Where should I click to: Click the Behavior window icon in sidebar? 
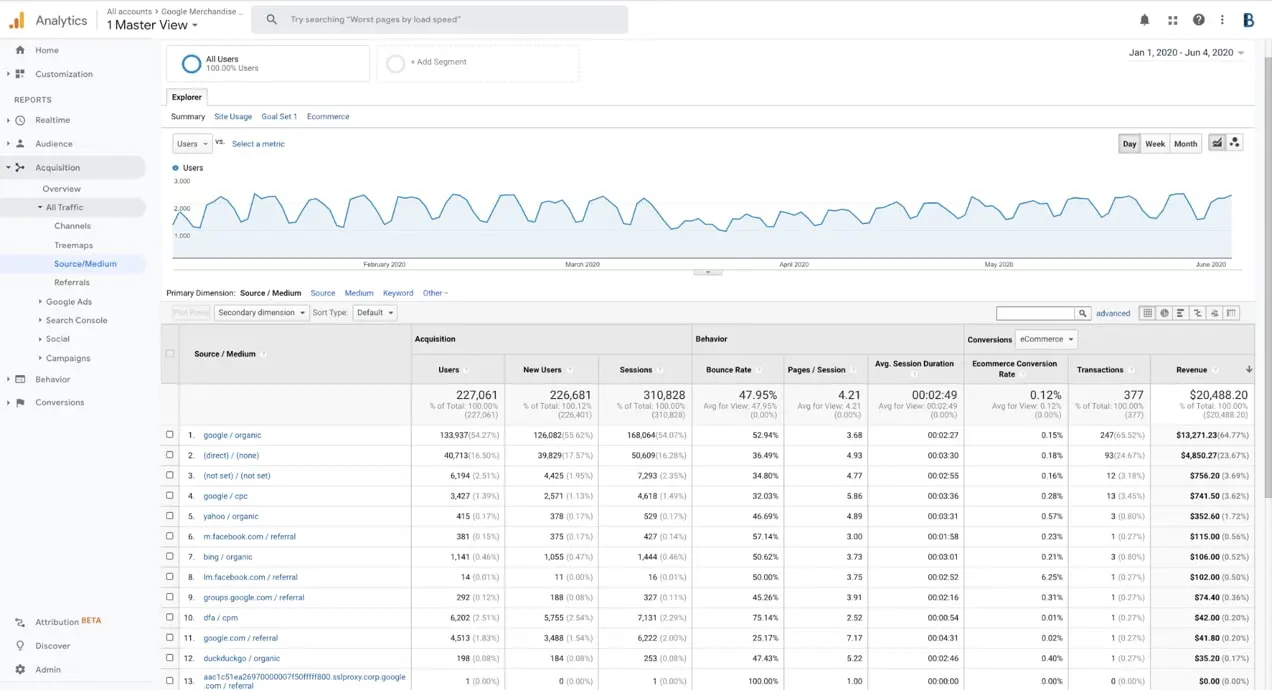coord(20,380)
